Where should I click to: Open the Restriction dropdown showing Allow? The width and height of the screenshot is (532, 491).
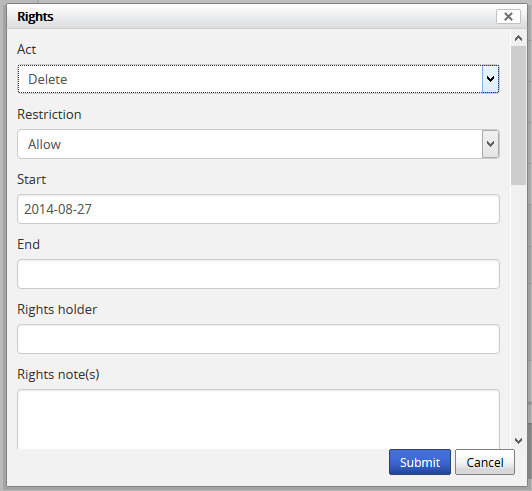coord(258,144)
